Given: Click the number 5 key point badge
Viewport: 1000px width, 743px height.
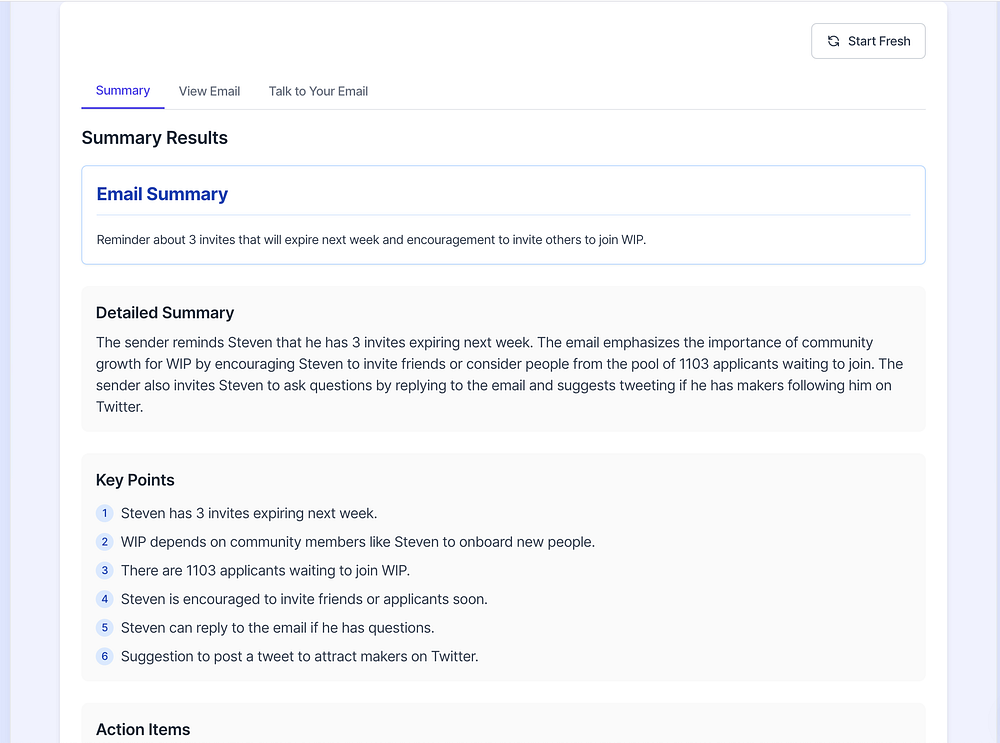Looking at the screenshot, I should click(104, 628).
